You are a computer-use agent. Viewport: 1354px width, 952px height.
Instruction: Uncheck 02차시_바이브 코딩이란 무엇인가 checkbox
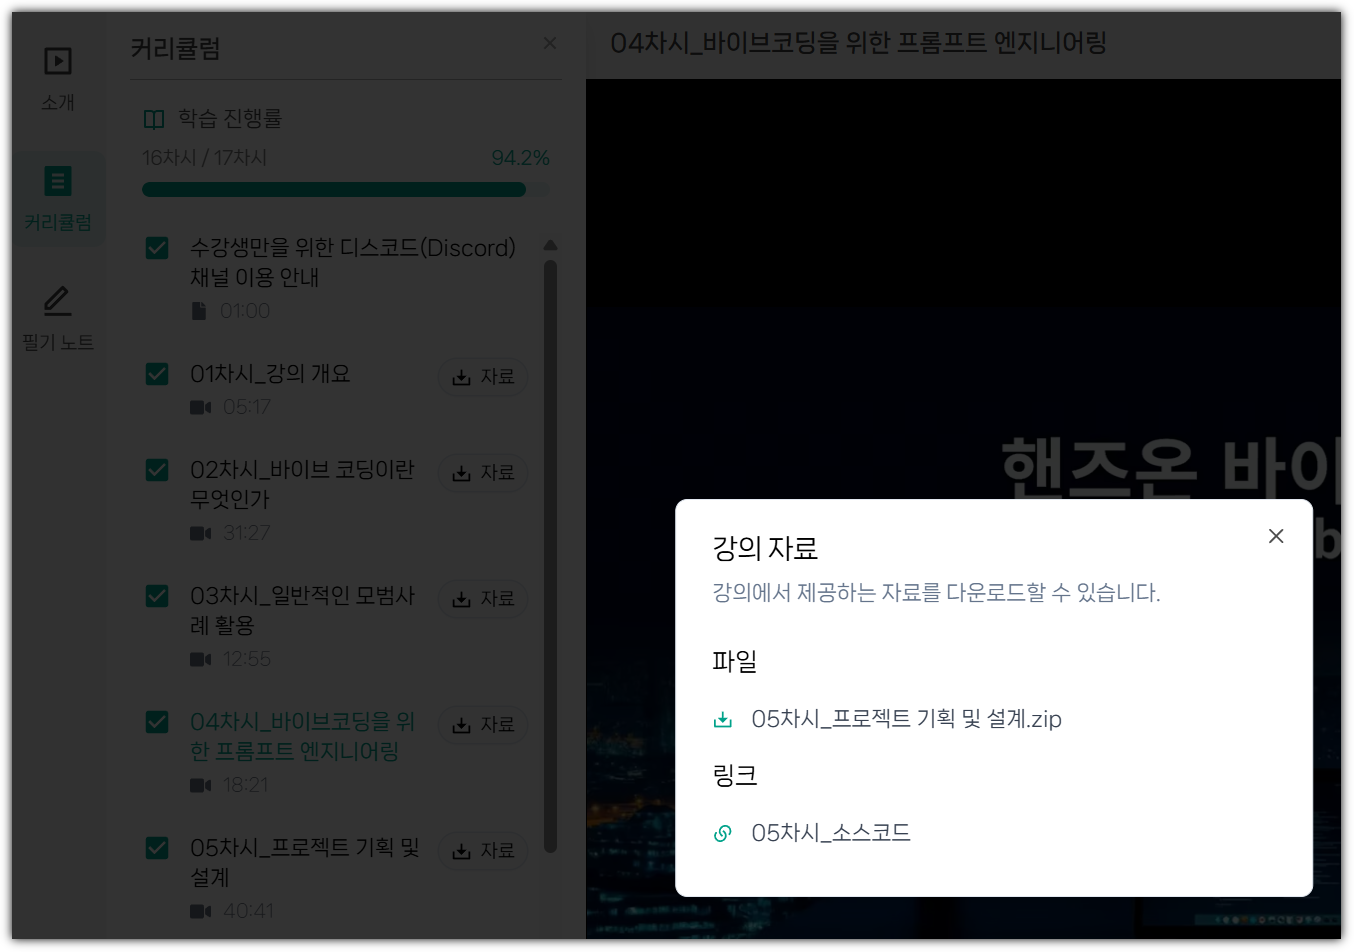coord(157,470)
